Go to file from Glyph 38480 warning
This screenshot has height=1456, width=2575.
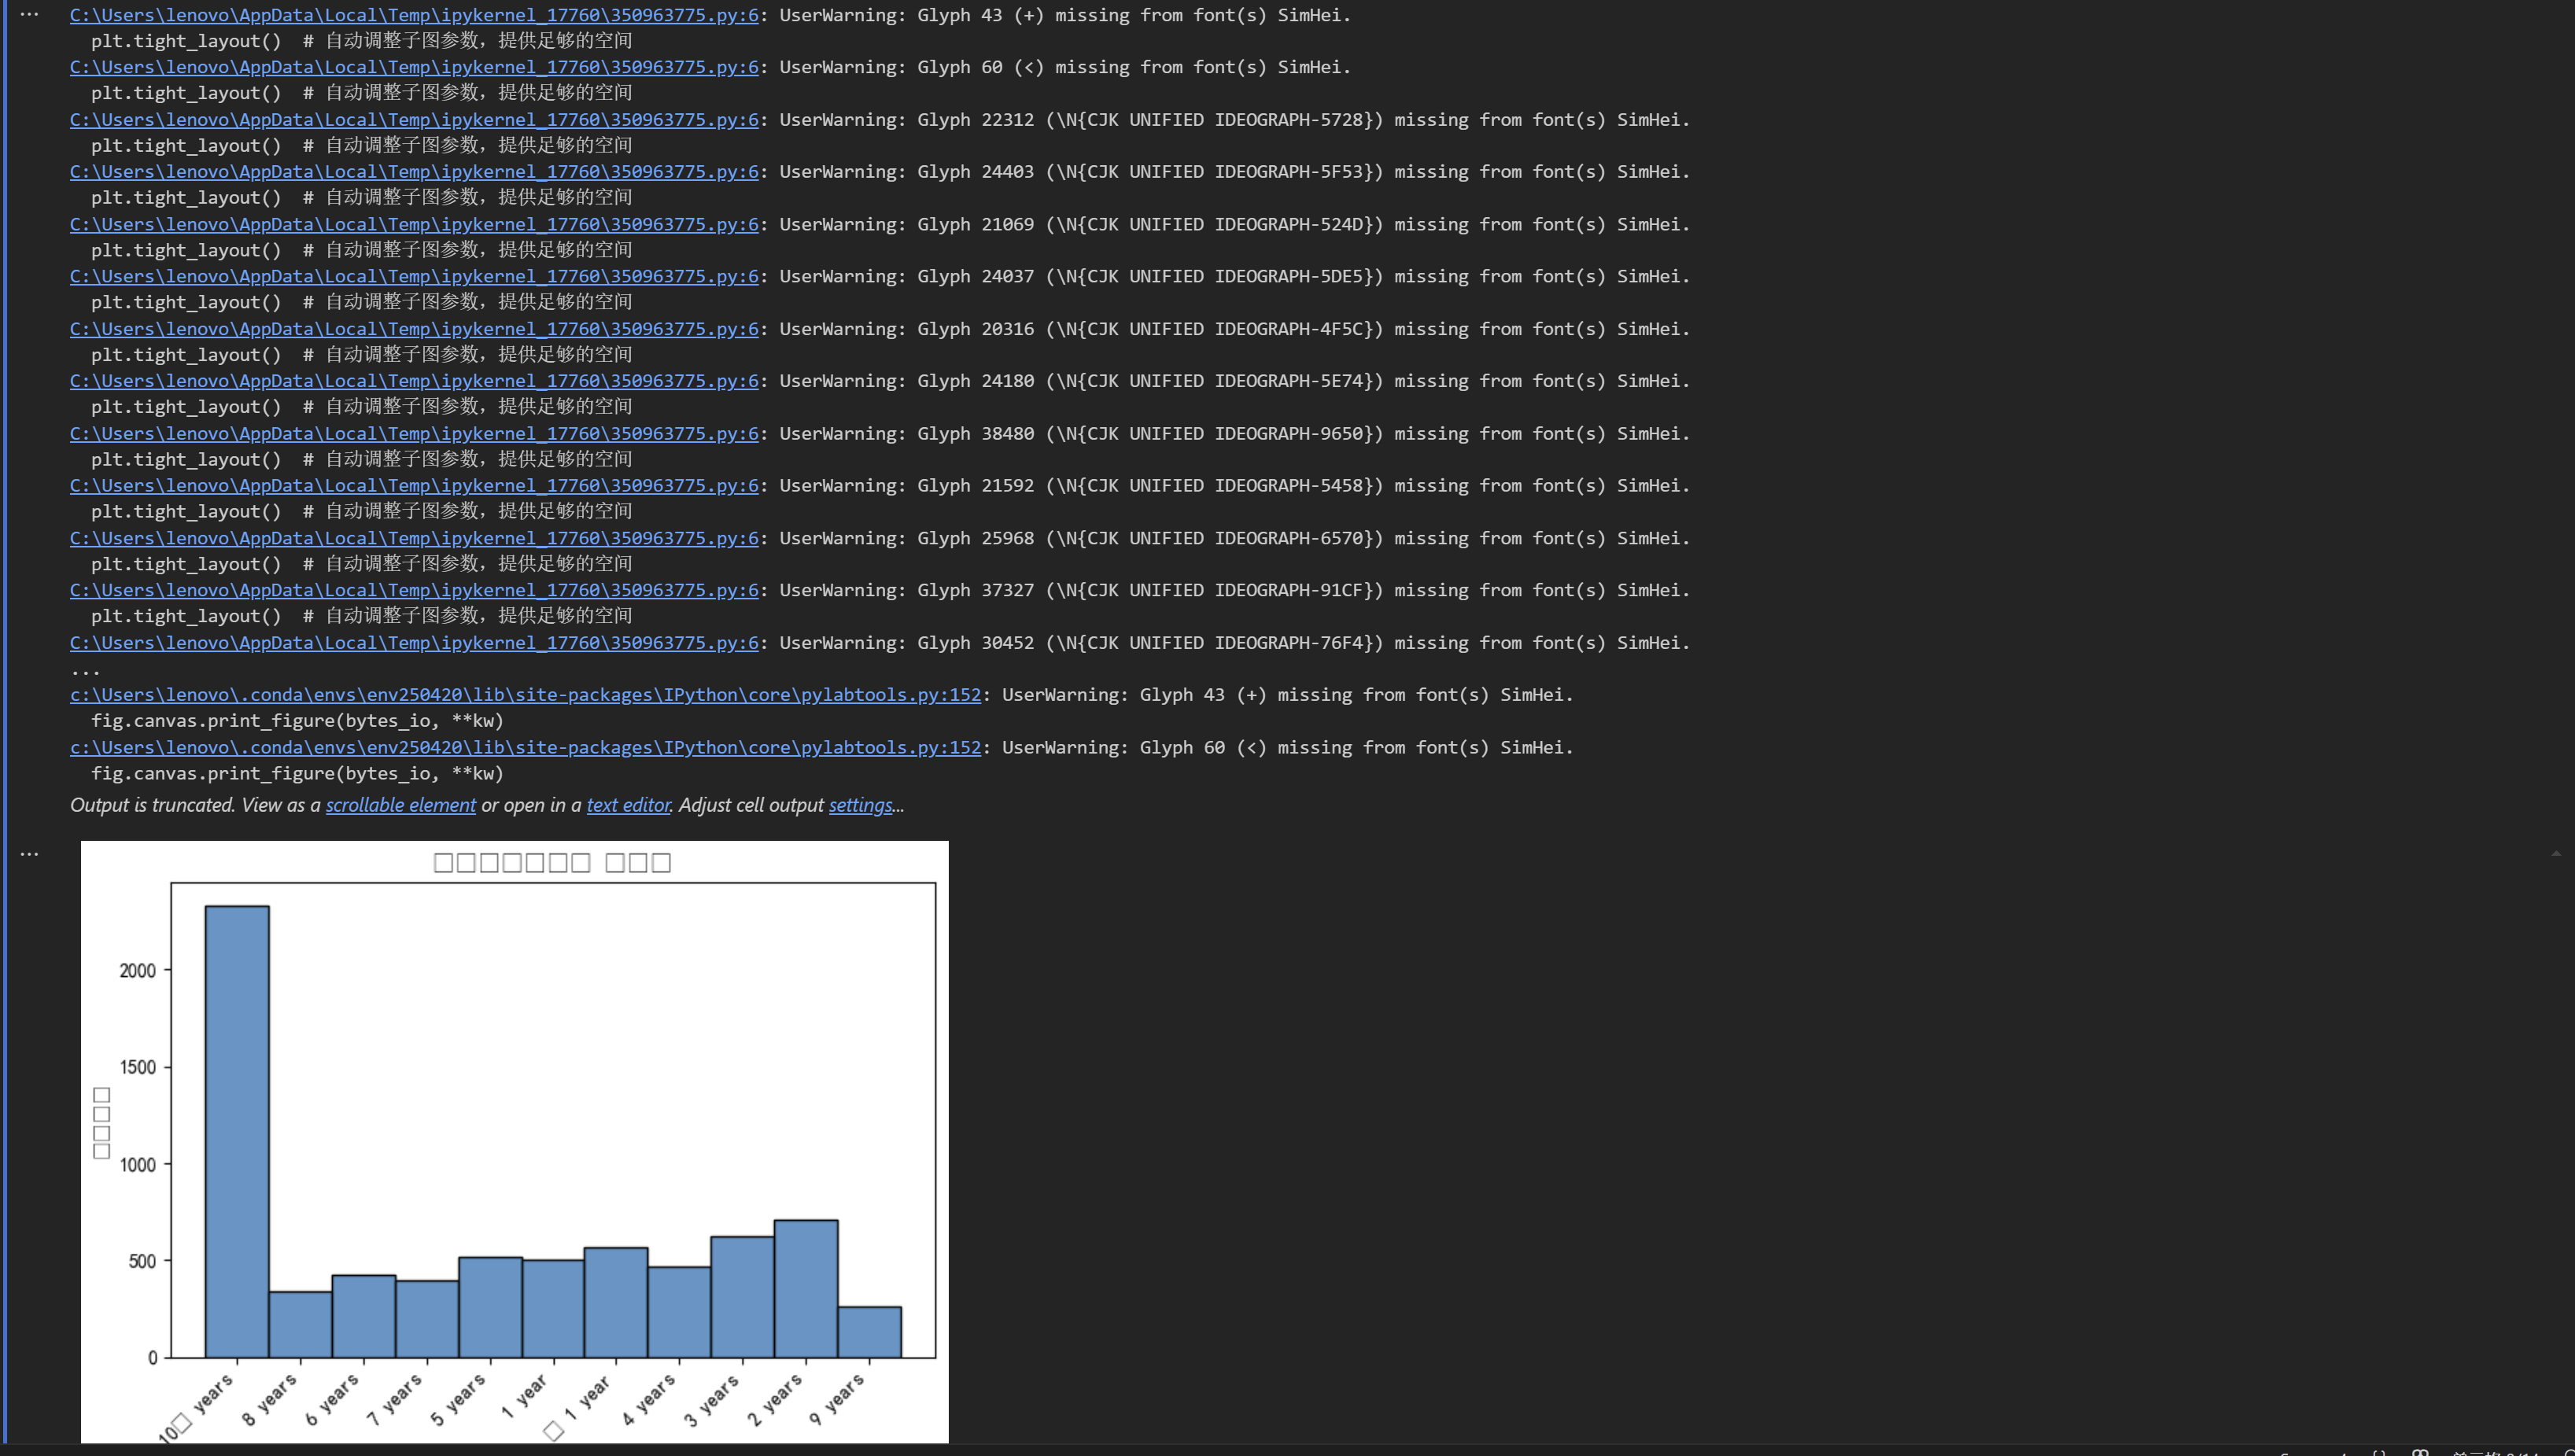[414, 434]
